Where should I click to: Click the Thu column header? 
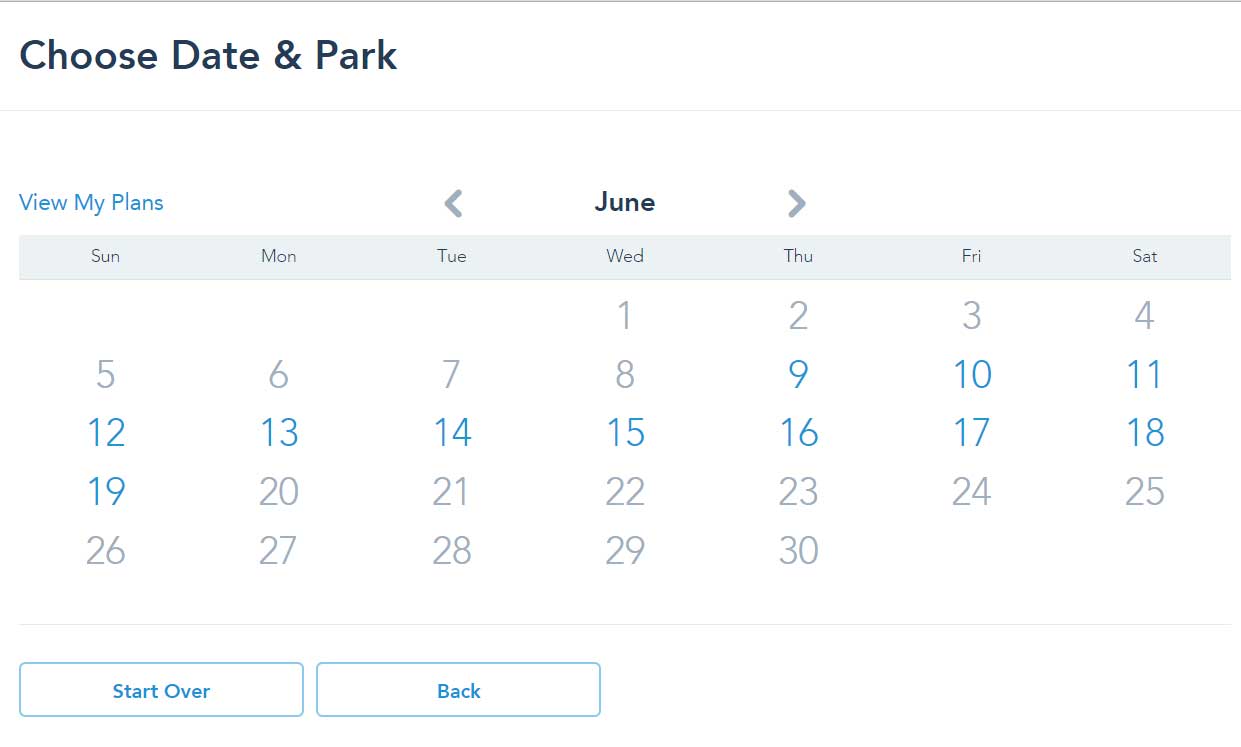pyautogui.click(x=798, y=256)
